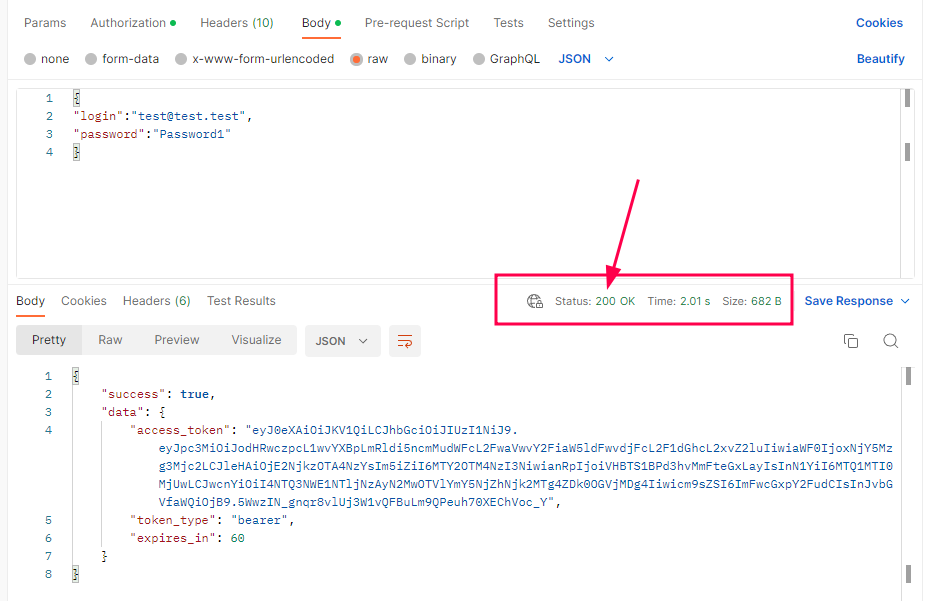Screen dimensions: 947x601
Task: Open the request Settings tab
Action: 571,23
